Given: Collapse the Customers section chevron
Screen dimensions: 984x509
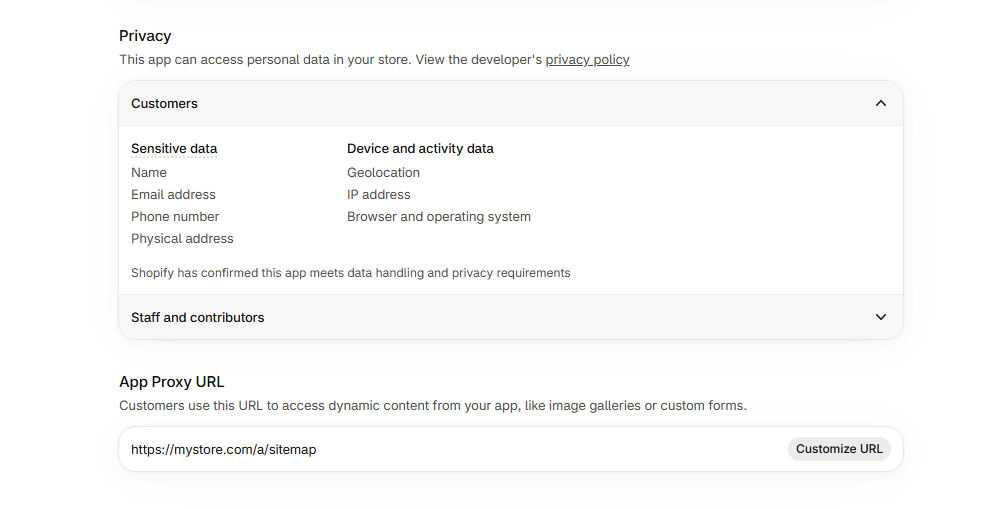Looking at the screenshot, I should pos(880,104).
